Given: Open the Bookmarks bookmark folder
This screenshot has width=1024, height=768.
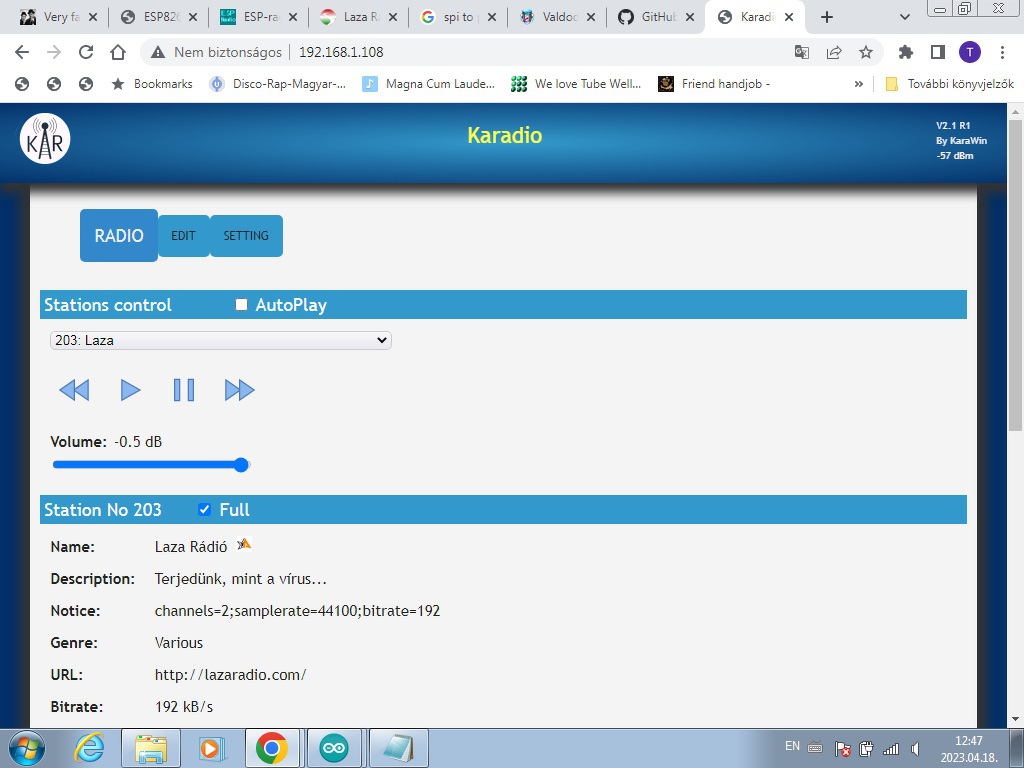Looking at the screenshot, I should [152, 84].
